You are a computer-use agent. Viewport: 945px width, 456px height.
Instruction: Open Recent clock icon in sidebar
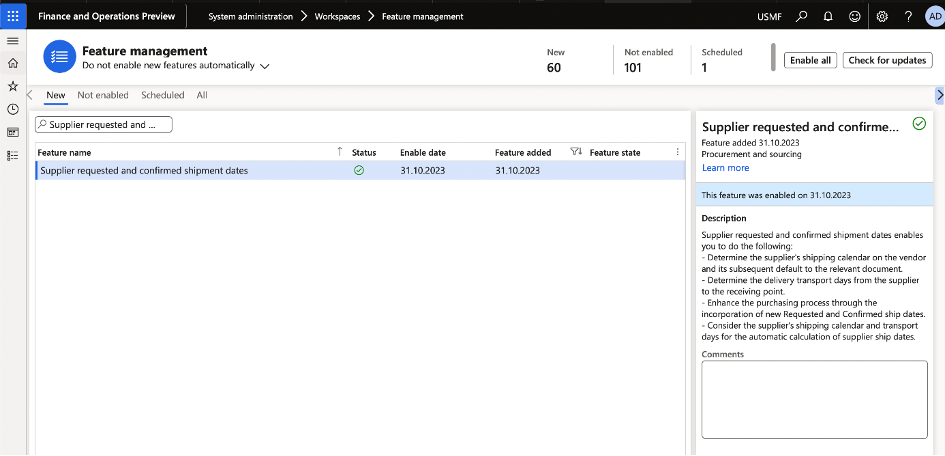click(13, 109)
